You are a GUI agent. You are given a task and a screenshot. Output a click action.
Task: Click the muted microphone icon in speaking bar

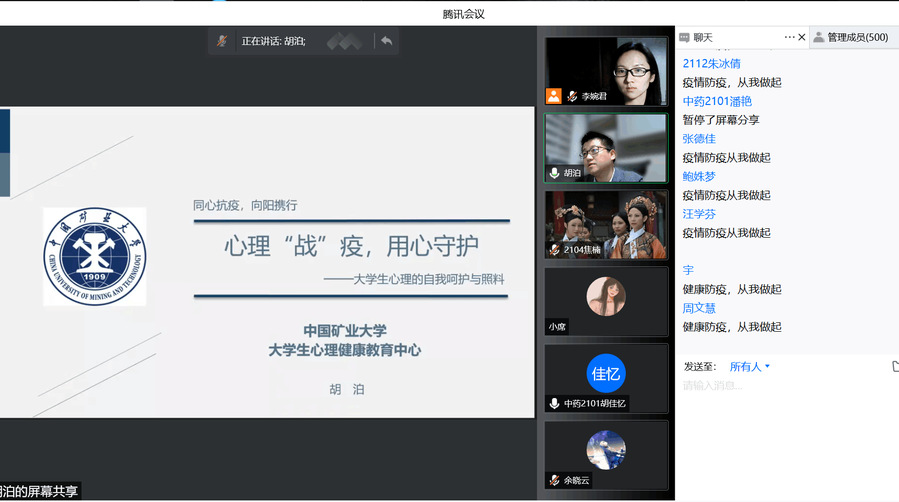pyautogui.click(x=222, y=41)
